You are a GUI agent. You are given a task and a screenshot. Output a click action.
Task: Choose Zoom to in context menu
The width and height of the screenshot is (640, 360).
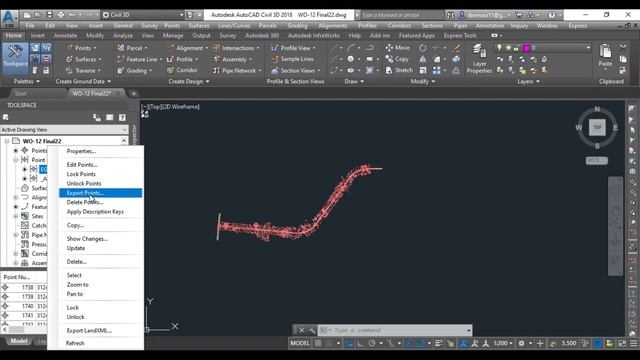click(78, 284)
